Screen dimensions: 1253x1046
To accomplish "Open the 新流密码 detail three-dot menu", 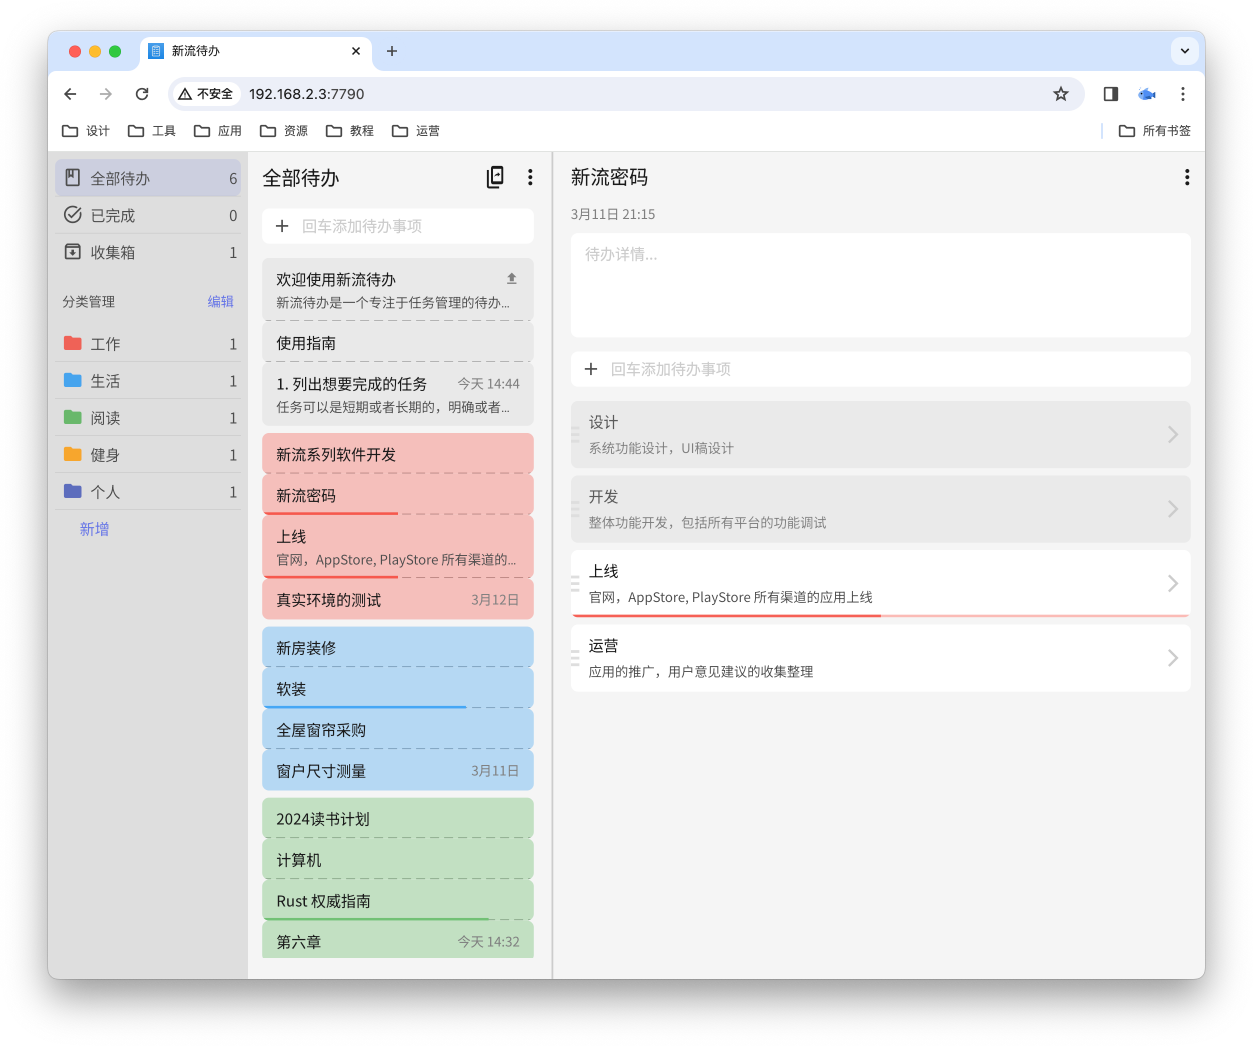I will (1187, 177).
